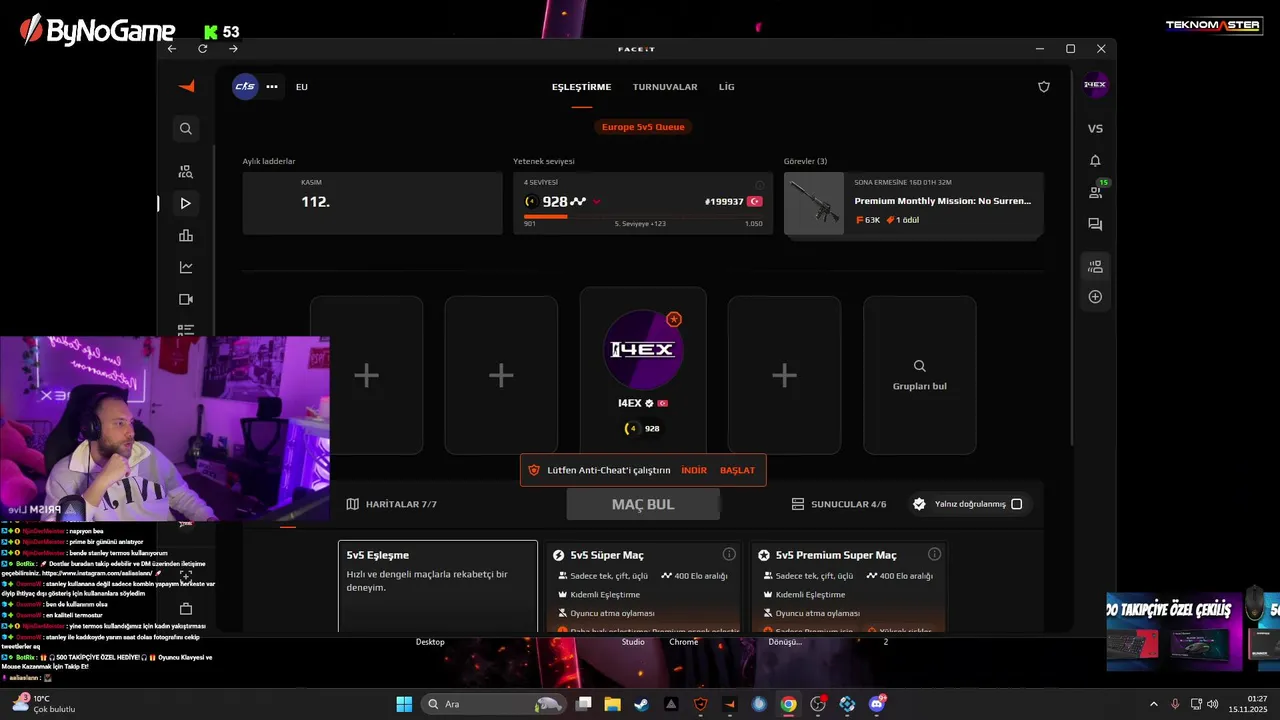Click info icon on 5v5 Premium Super Maç
The height and width of the screenshot is (720, 1280).
point(934,554)
